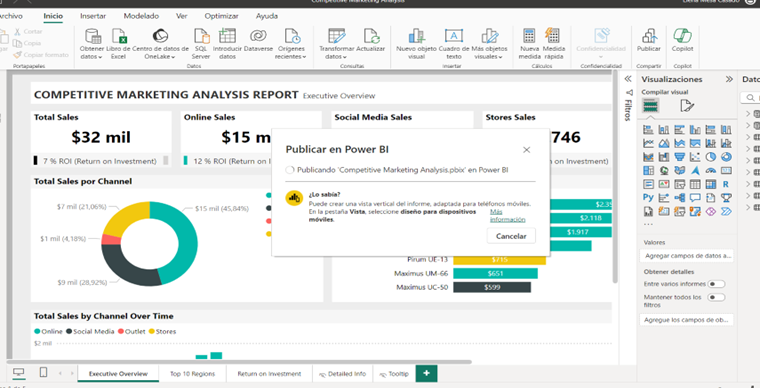The width and height of the screenshot is (760, 388).
Task: Click Agregar campos de datos field well
Action: click(x=686, y=256)
